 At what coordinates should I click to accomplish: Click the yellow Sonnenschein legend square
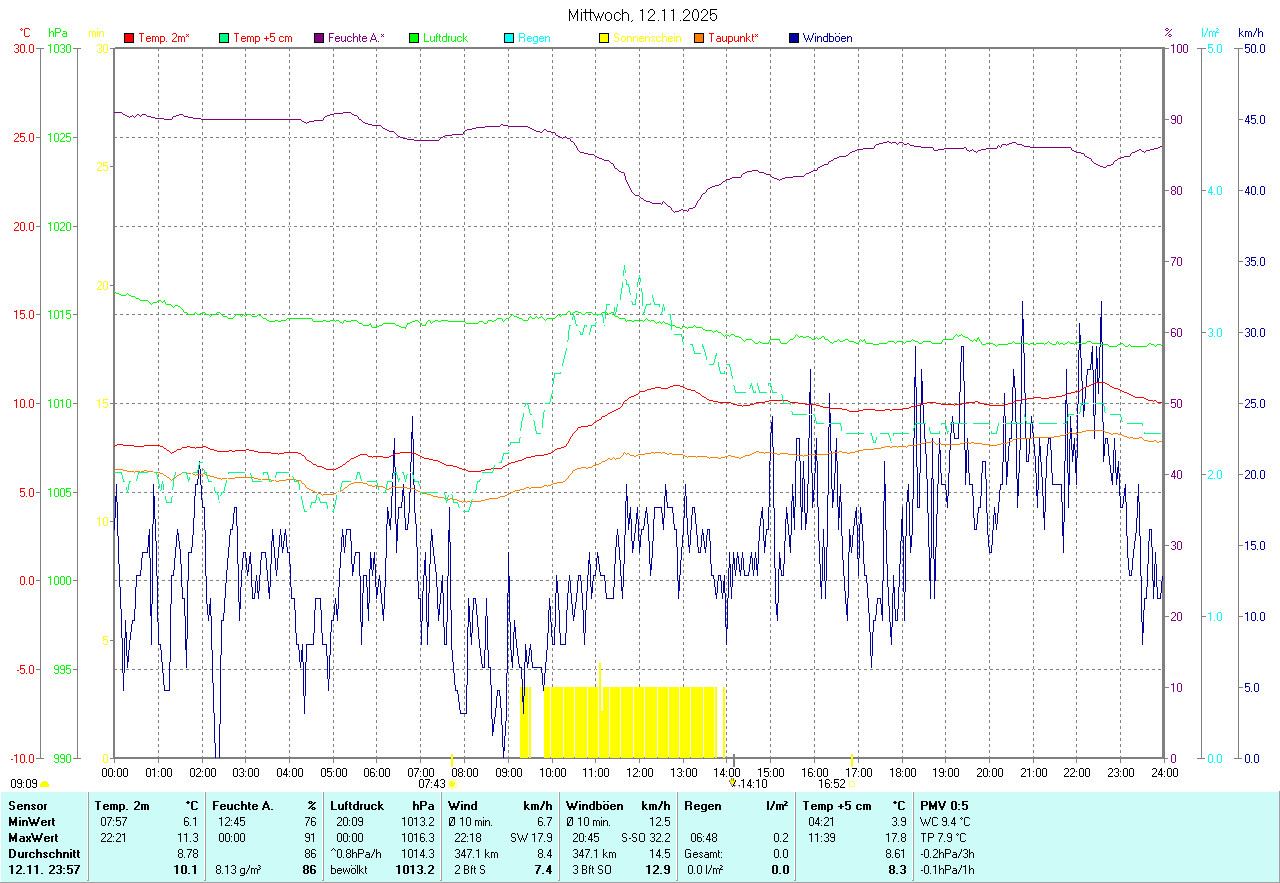click(604, 38)
